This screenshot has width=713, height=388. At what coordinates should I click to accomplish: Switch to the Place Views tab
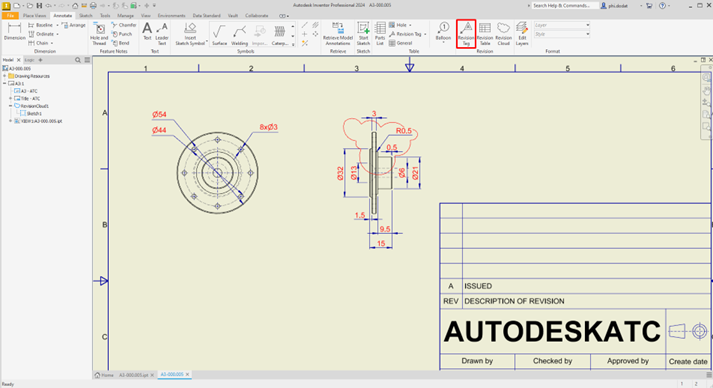click(35, 15)
